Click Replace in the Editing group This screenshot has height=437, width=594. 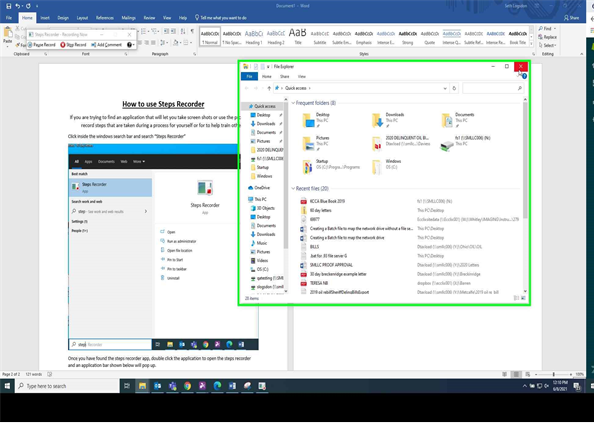click(x=548, y=37)
